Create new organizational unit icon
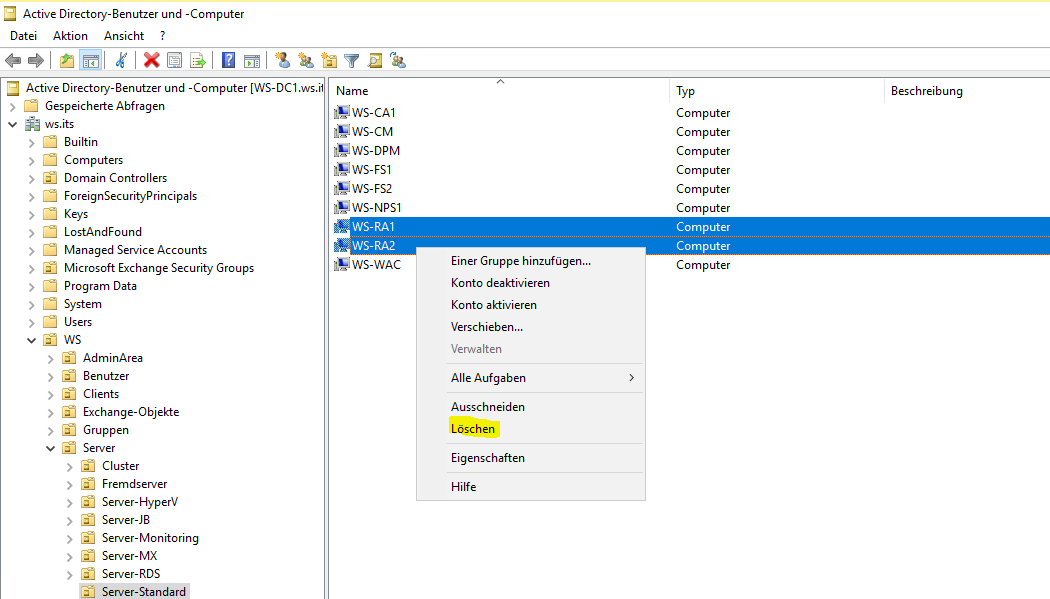The width and height of the screenshot is (1050, 599). point(329,61)
